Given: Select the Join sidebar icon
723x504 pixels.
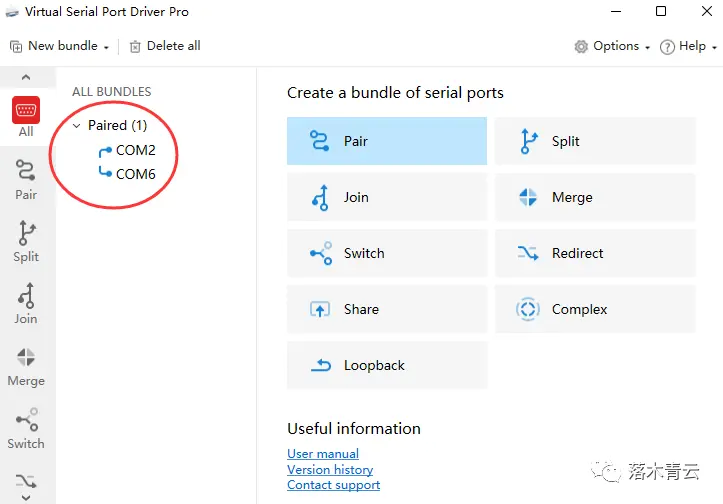Looking at the screenshot, I should click(x=26, y=303).
